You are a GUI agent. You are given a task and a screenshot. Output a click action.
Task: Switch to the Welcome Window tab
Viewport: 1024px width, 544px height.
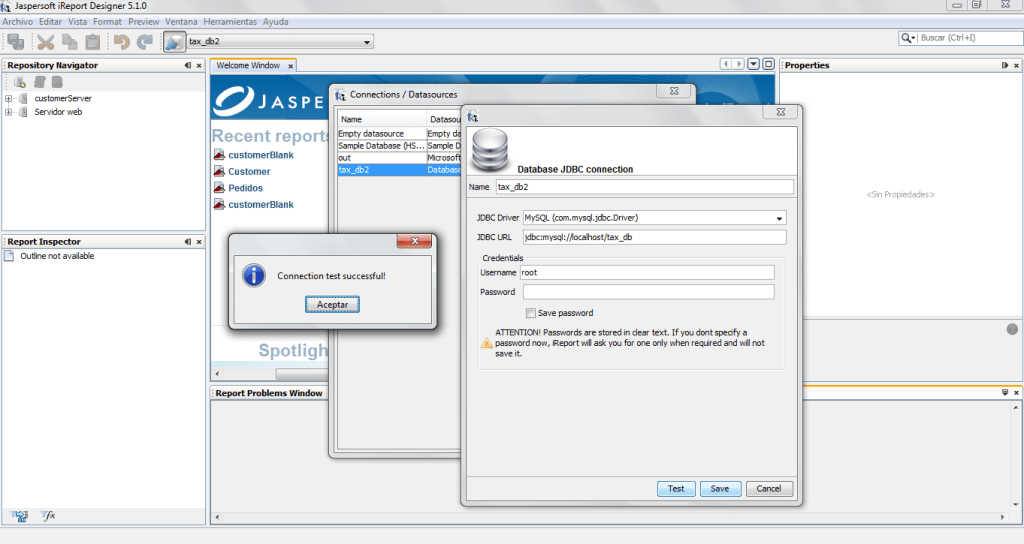click(248, 65)
